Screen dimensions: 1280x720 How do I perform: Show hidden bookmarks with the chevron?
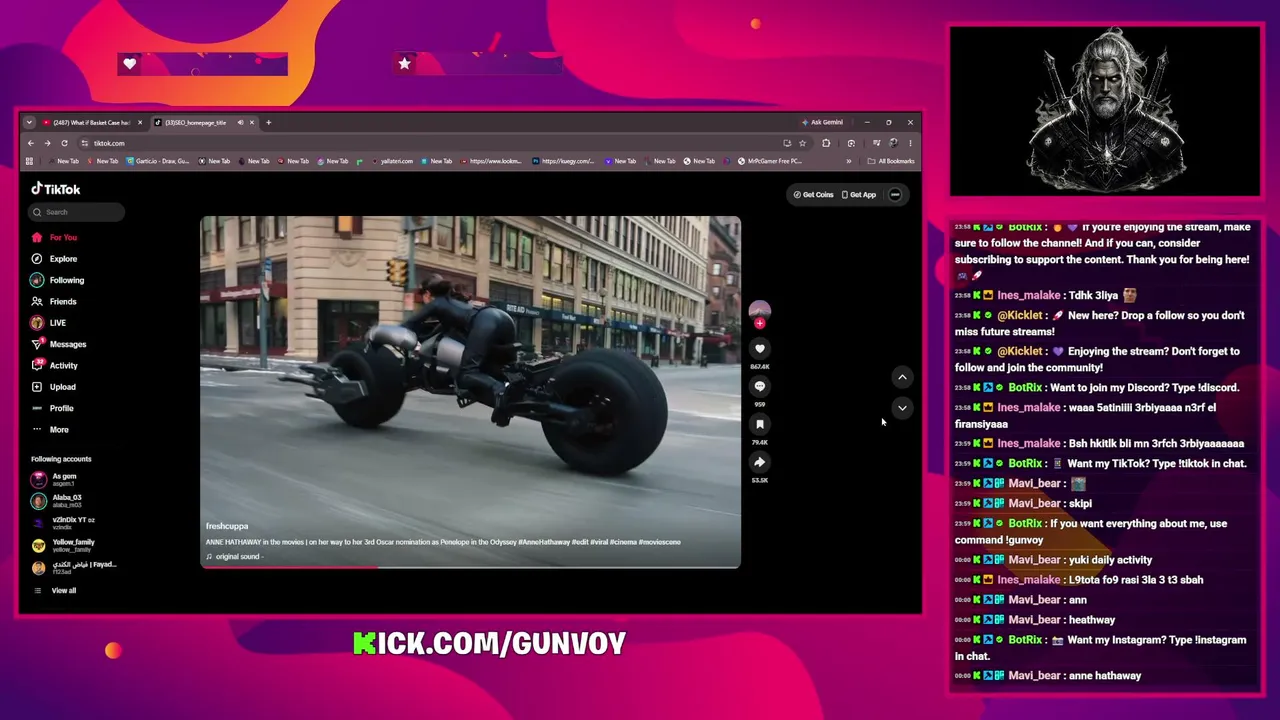pyautogui.click(x=849, y=161)
